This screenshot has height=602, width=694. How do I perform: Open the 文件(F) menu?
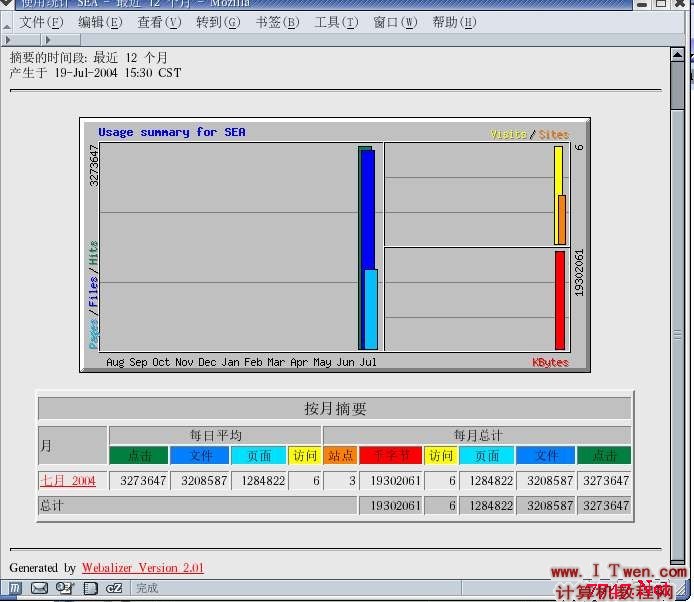[41, 22]
